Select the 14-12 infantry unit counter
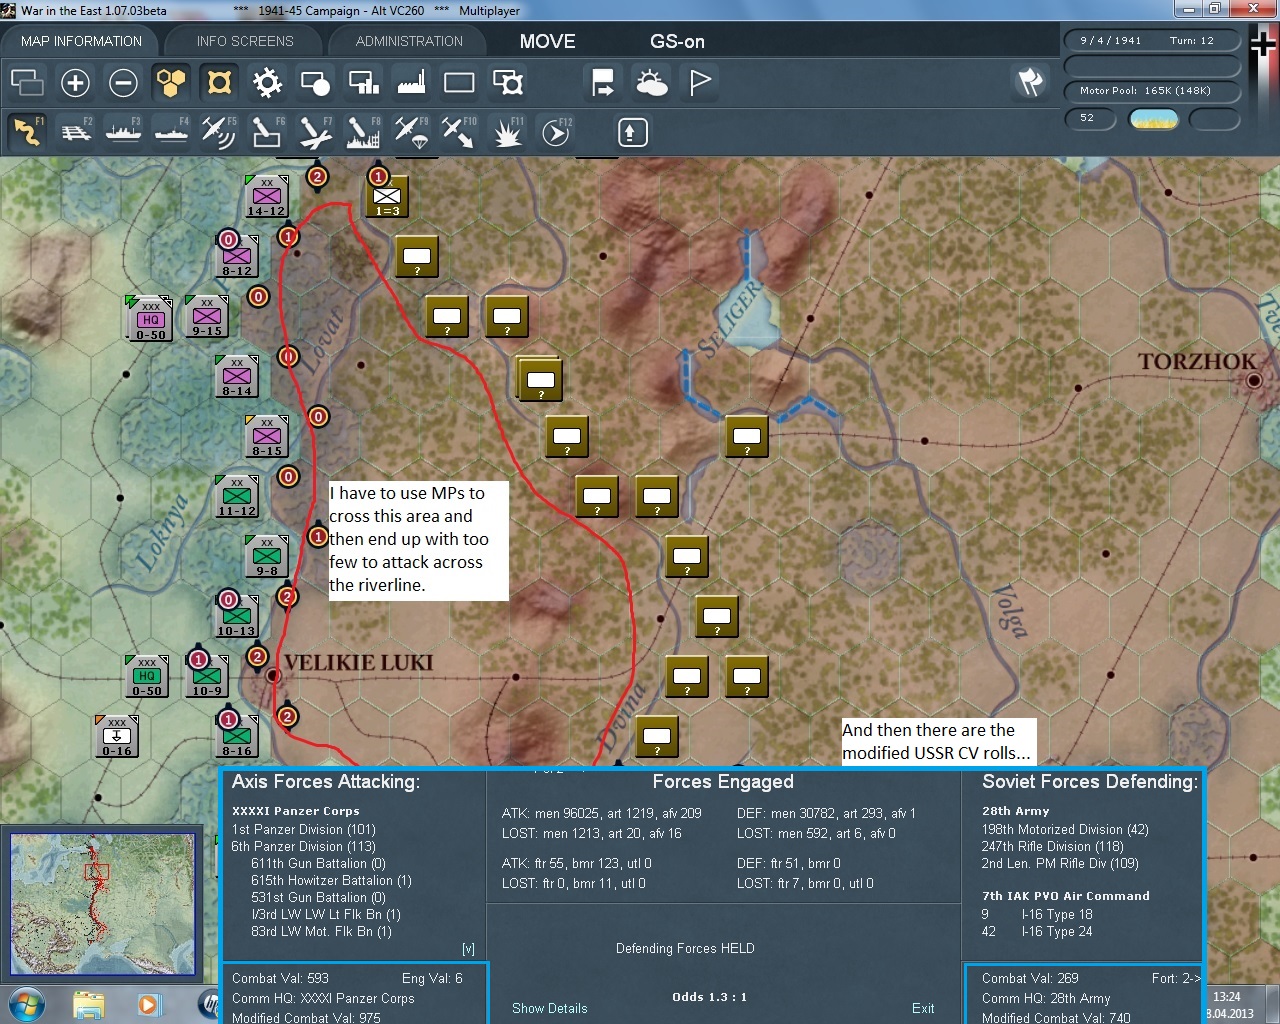This screenshot has width=1280, height=1024. (x=266, y=196)
